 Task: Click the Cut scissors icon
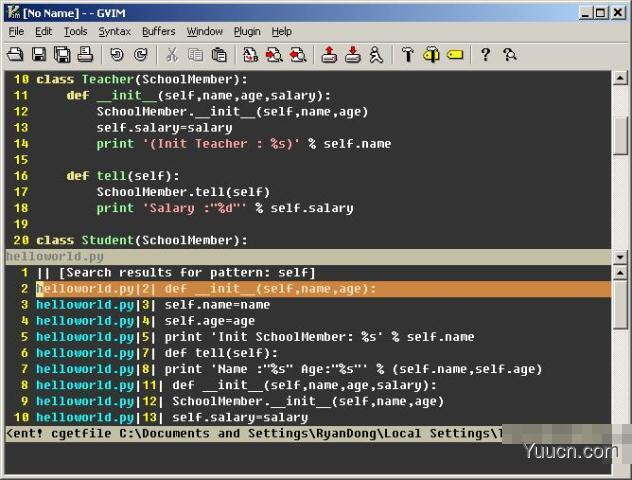pyautogui.click(x=172, y=54)
